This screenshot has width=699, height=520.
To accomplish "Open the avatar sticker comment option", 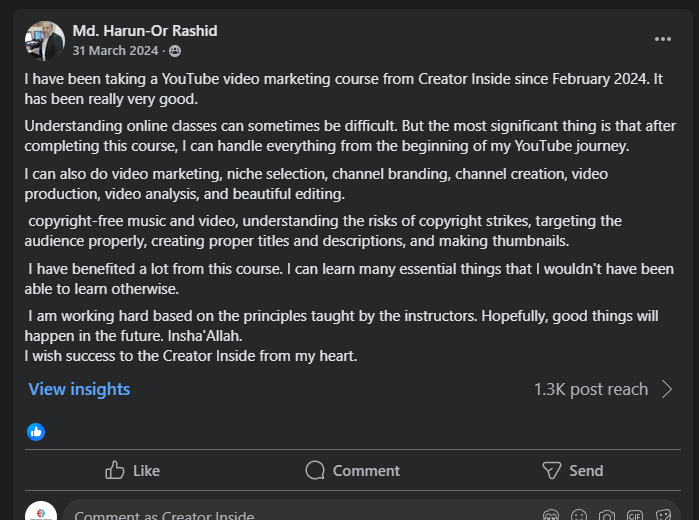I will tap(550, 516).
